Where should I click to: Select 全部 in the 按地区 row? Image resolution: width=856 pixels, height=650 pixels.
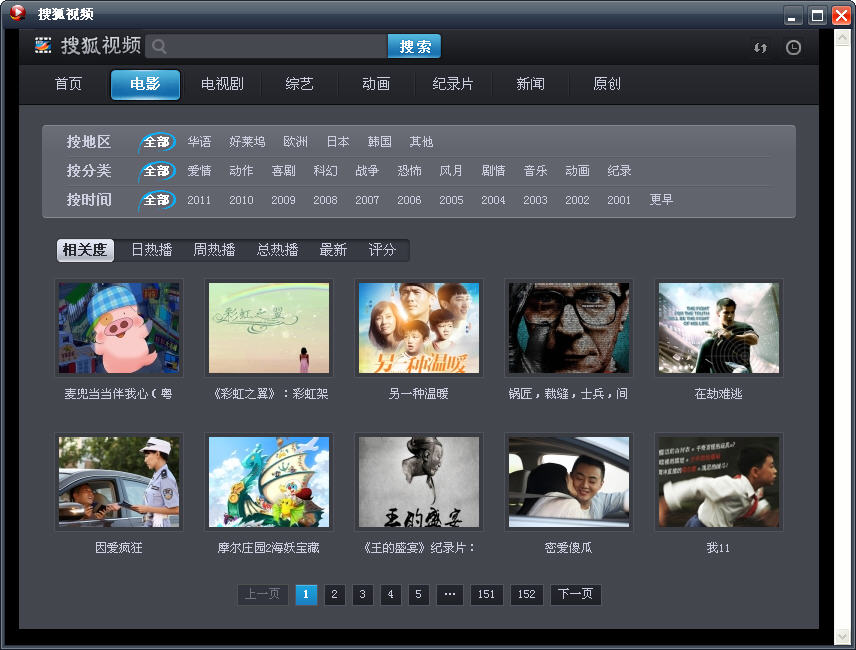click(157, 142)
